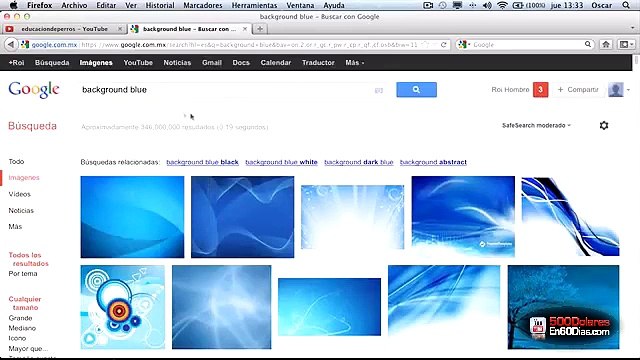The width and height of the screenshot is (640, 360).
Task: Select Todos los resultados filter
Action: pos(28,259)
